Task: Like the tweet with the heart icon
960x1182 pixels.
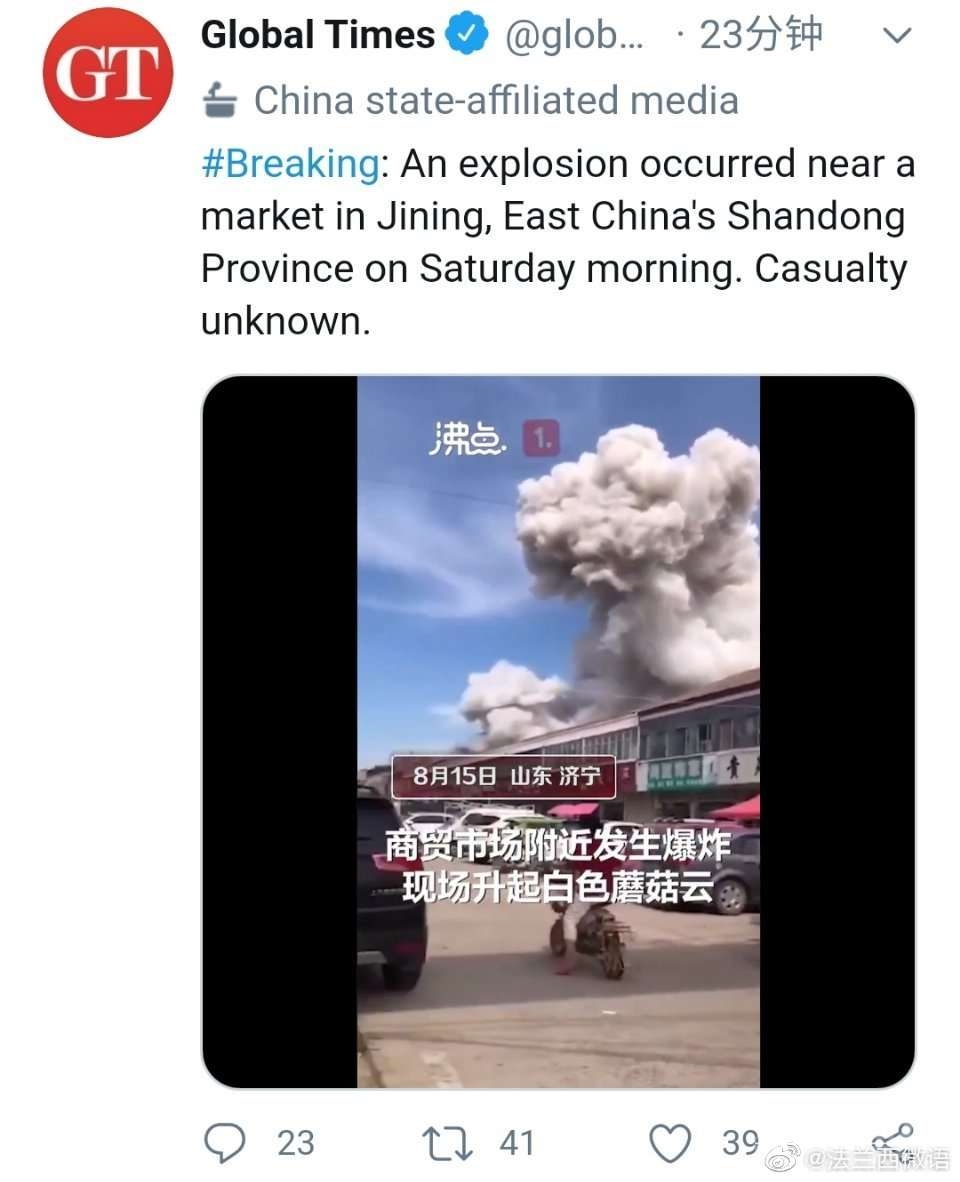Action: (670, 1144)
